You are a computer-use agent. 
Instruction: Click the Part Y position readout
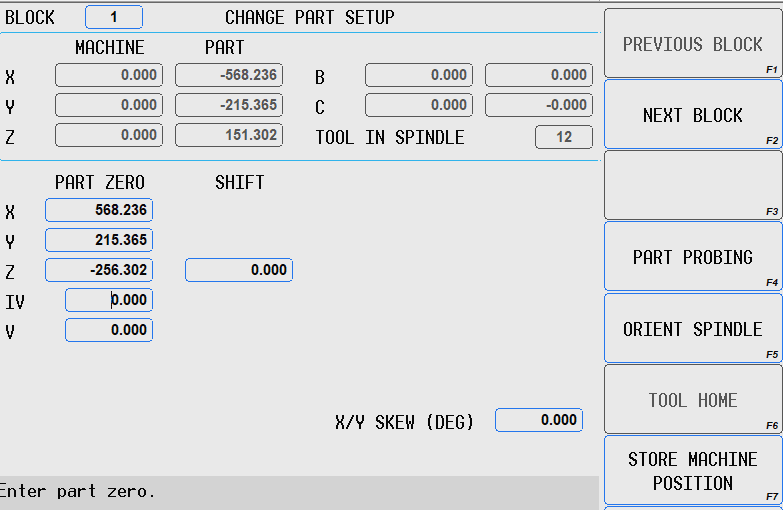(229, 105)
